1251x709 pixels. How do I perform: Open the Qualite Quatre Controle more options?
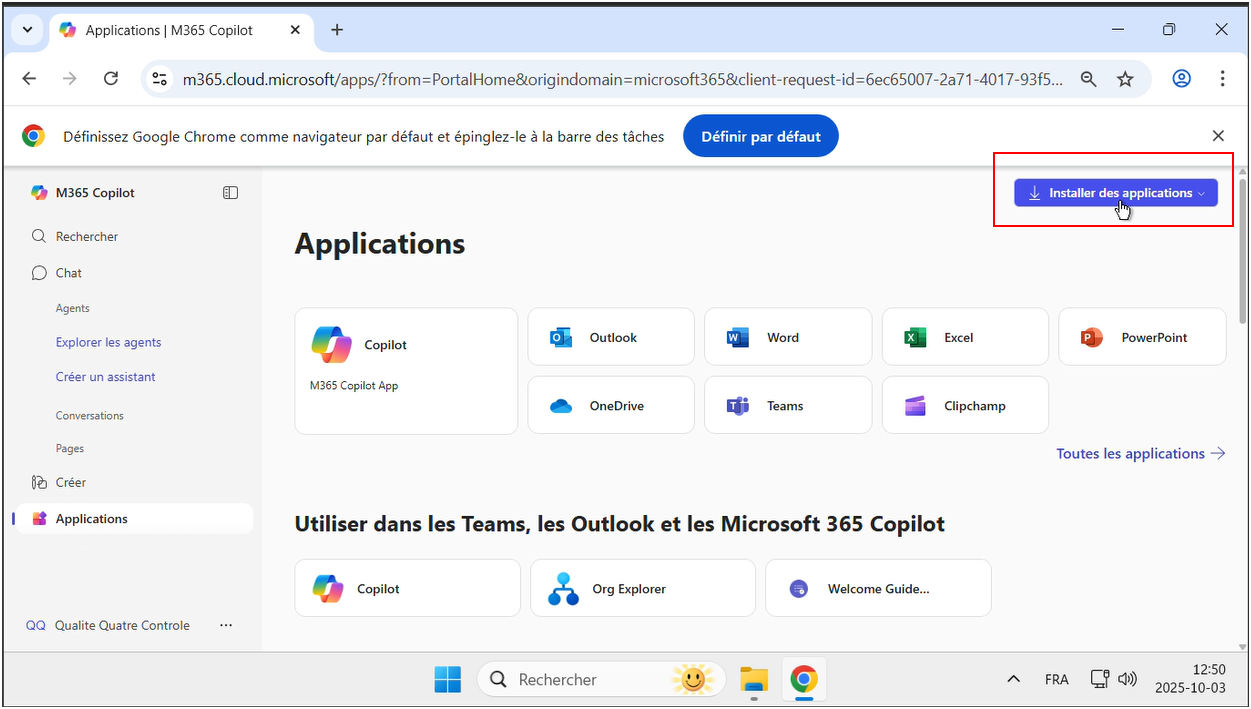tap(226, 625)
